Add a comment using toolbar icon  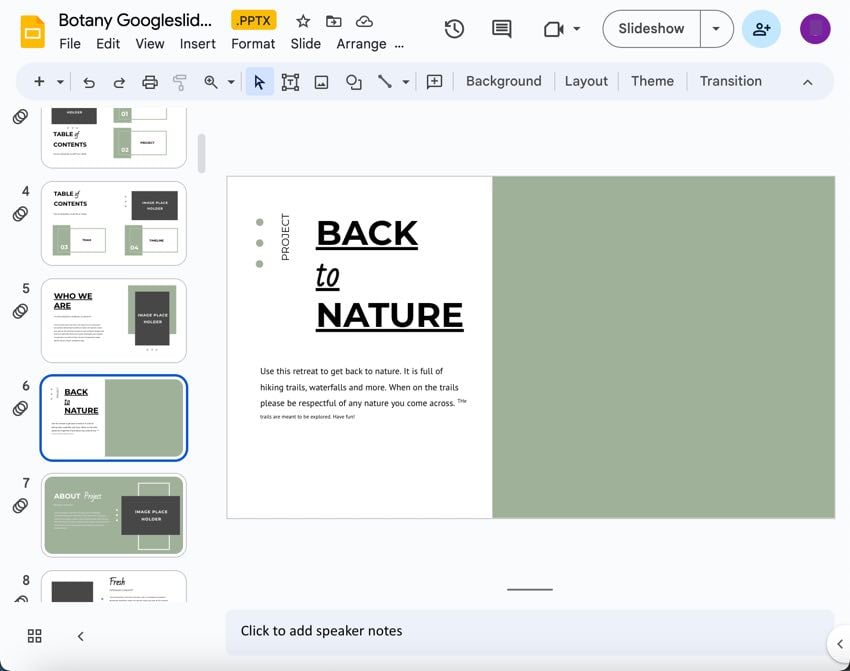434,82
